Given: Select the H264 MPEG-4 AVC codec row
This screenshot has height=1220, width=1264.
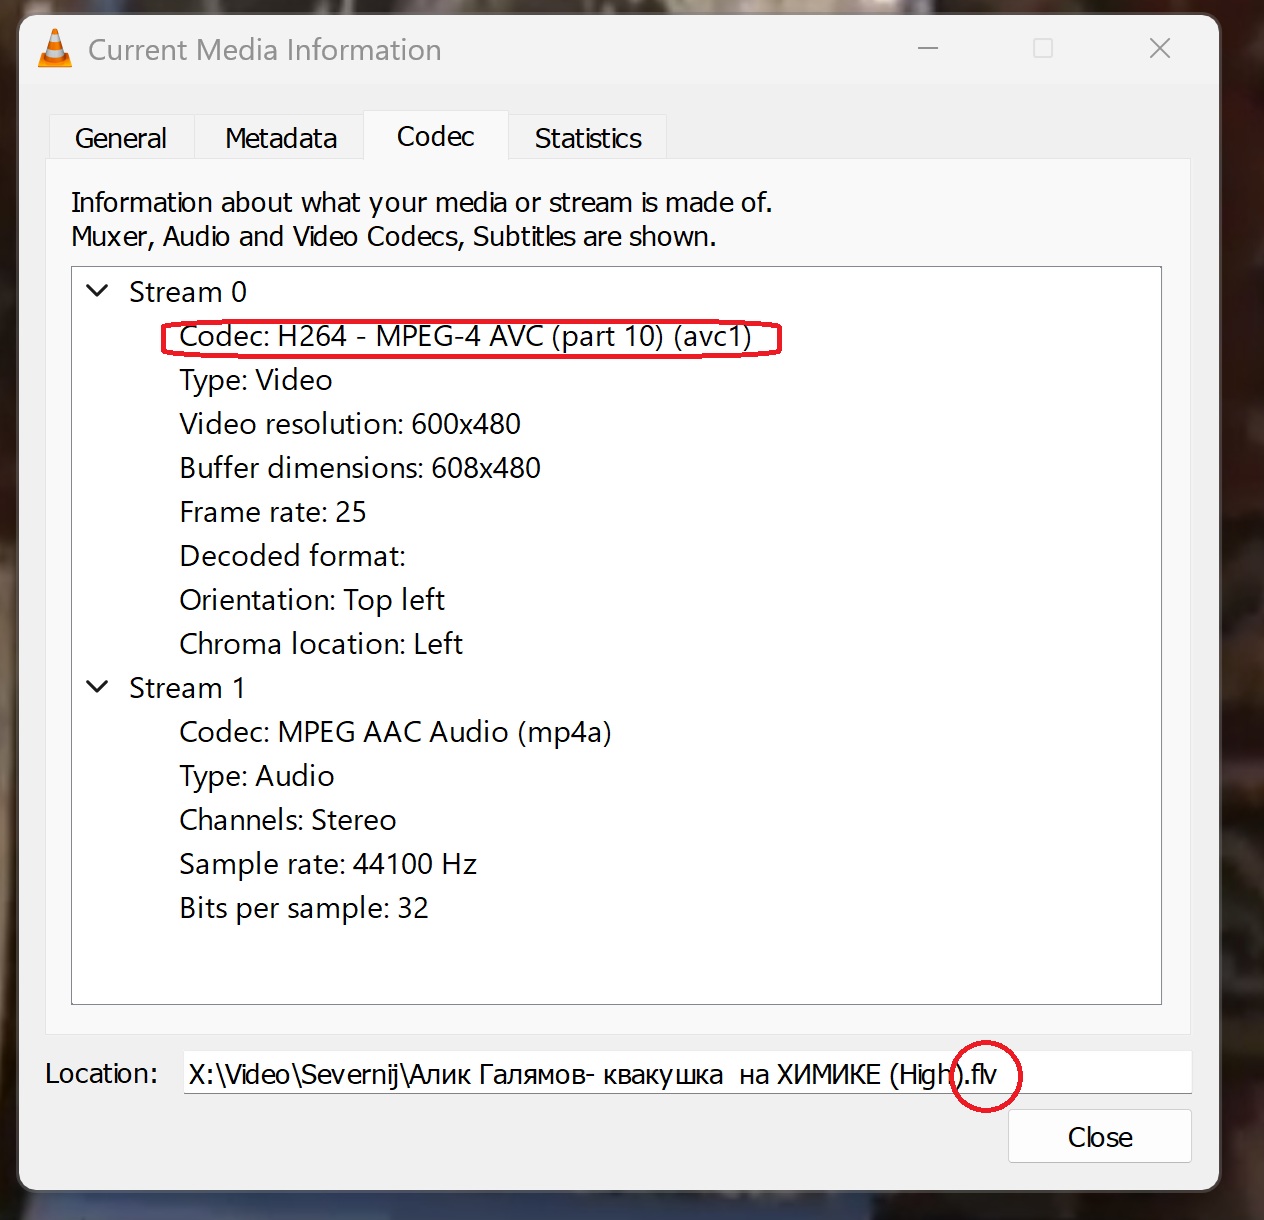Looking at the screenshot, I should 465,337.
